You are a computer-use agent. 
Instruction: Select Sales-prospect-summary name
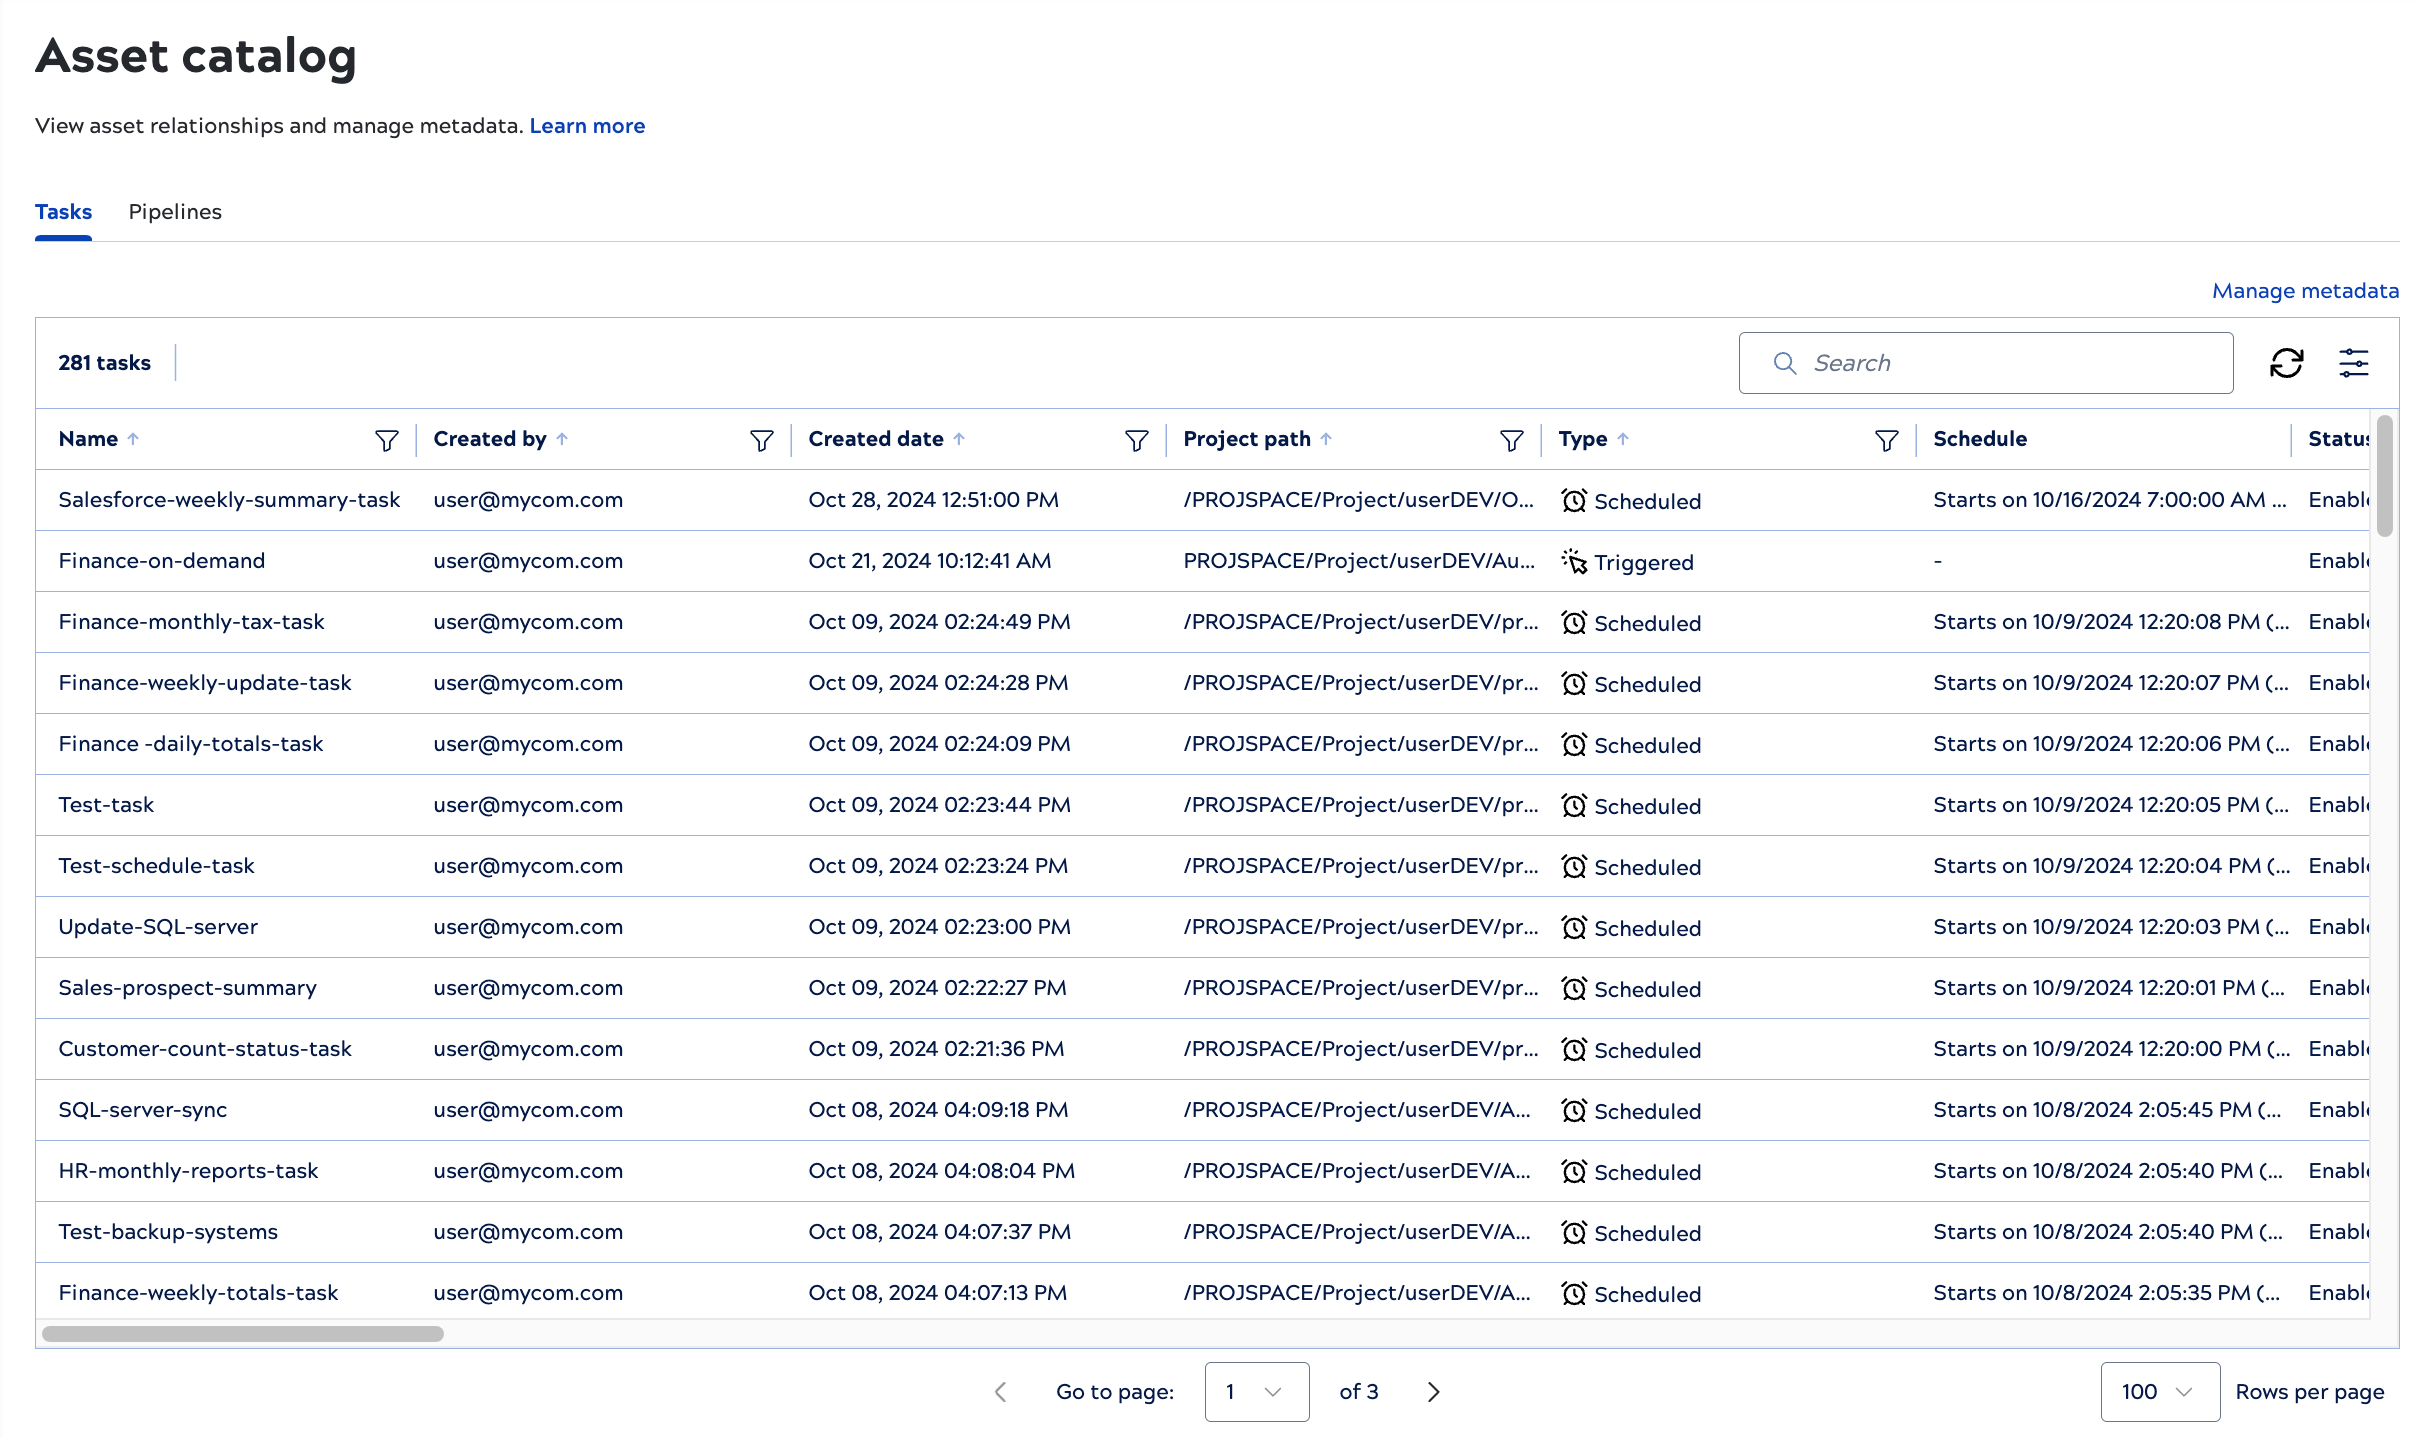pyautogui.click(x=187, y=988)
